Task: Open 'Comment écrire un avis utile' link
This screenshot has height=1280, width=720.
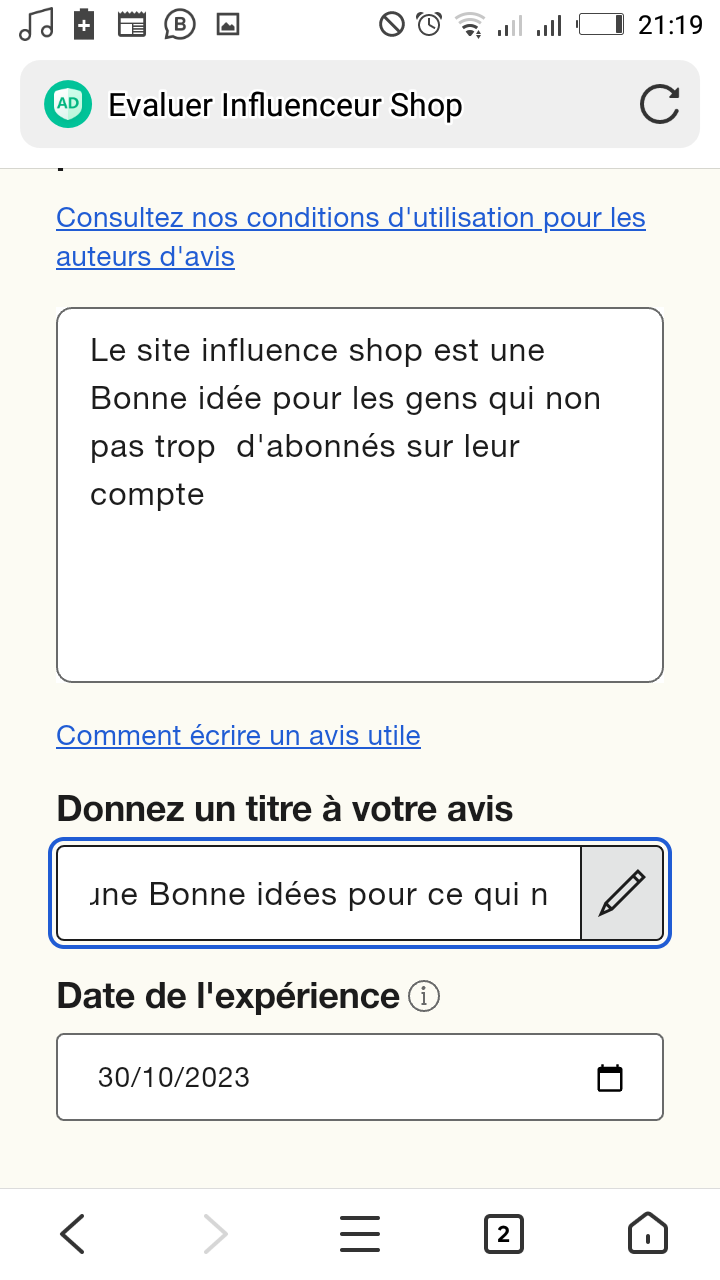Action: (x=238, y=736)
